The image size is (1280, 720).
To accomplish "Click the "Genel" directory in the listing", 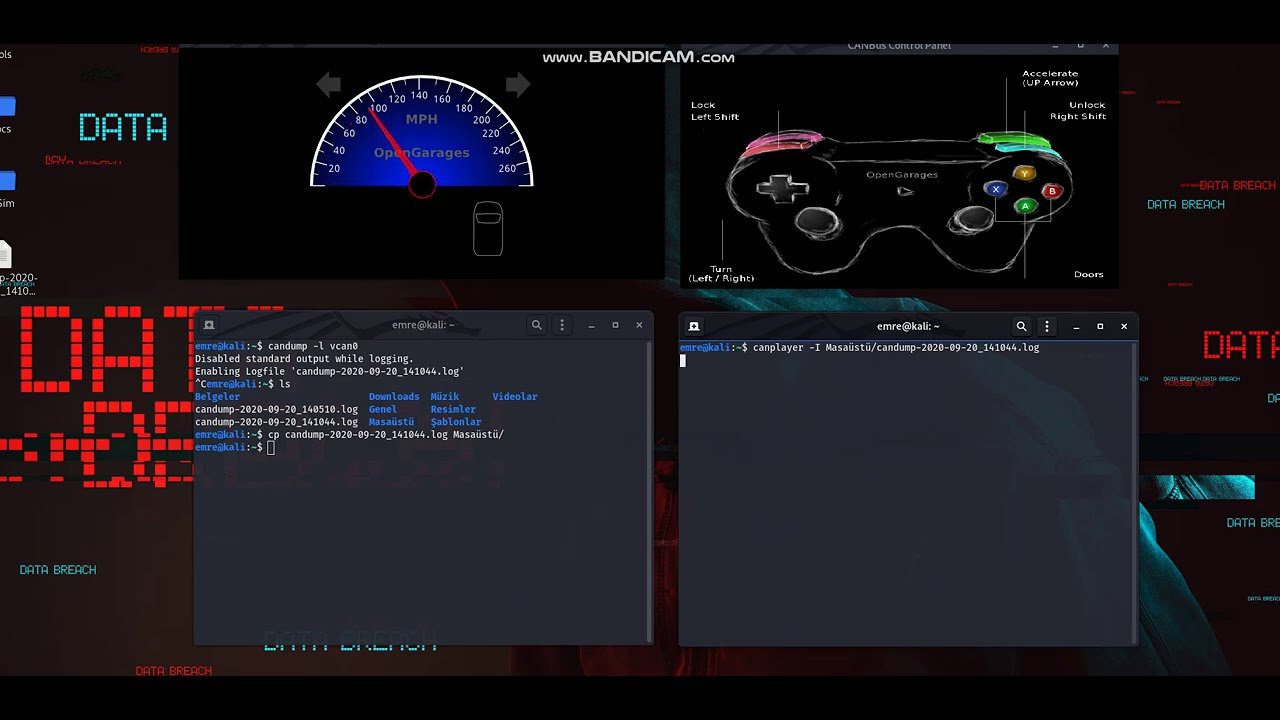I will click(x=383, y=409).
